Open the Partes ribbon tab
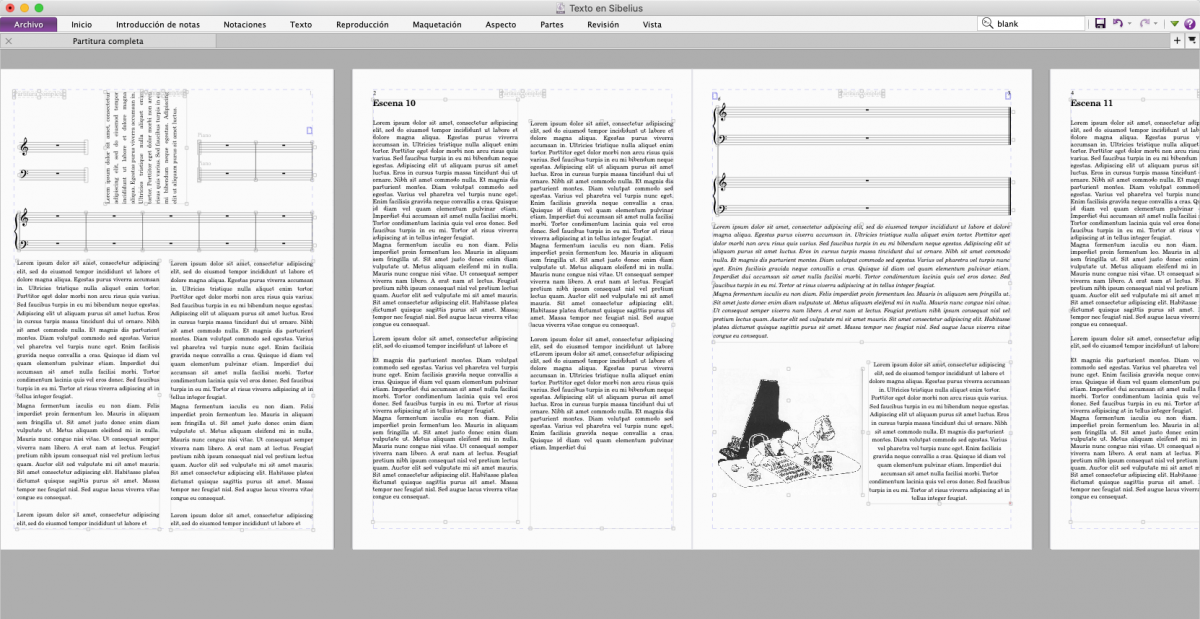The width and height of the screenshot is (1200, 619). click(551, 23)
